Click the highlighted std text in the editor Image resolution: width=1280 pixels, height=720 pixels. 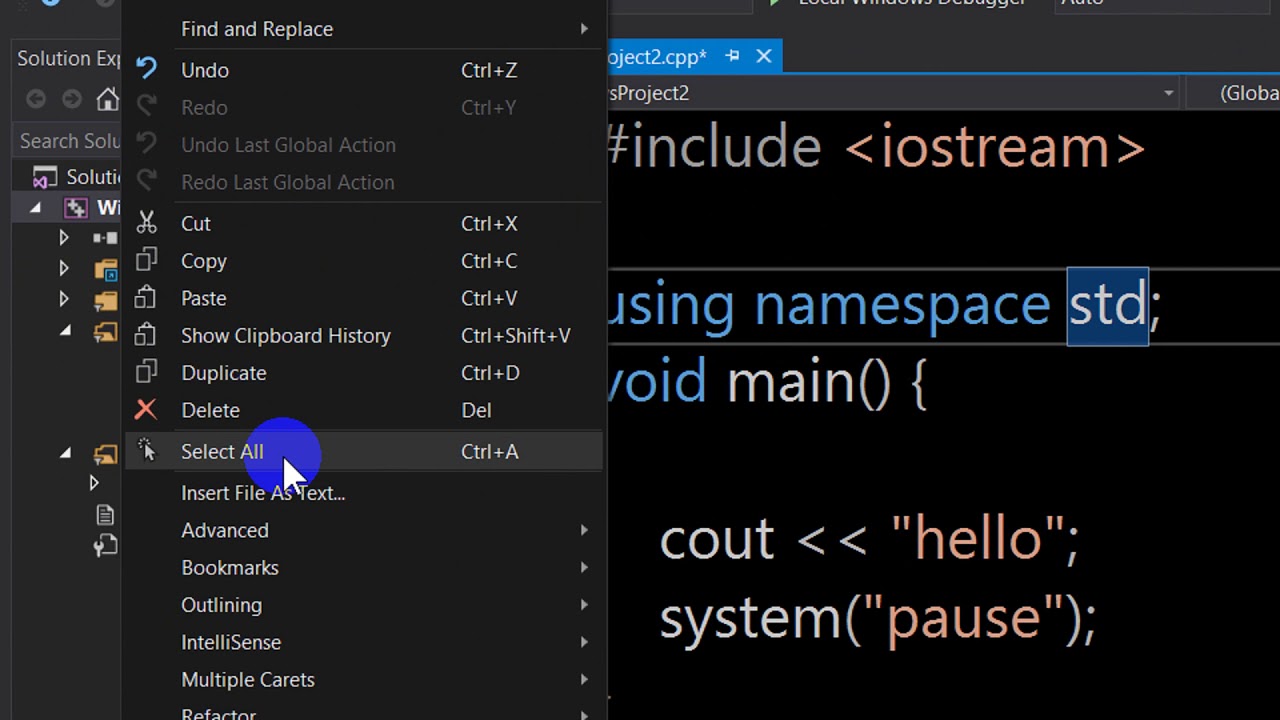click(x=1107, y=305)
